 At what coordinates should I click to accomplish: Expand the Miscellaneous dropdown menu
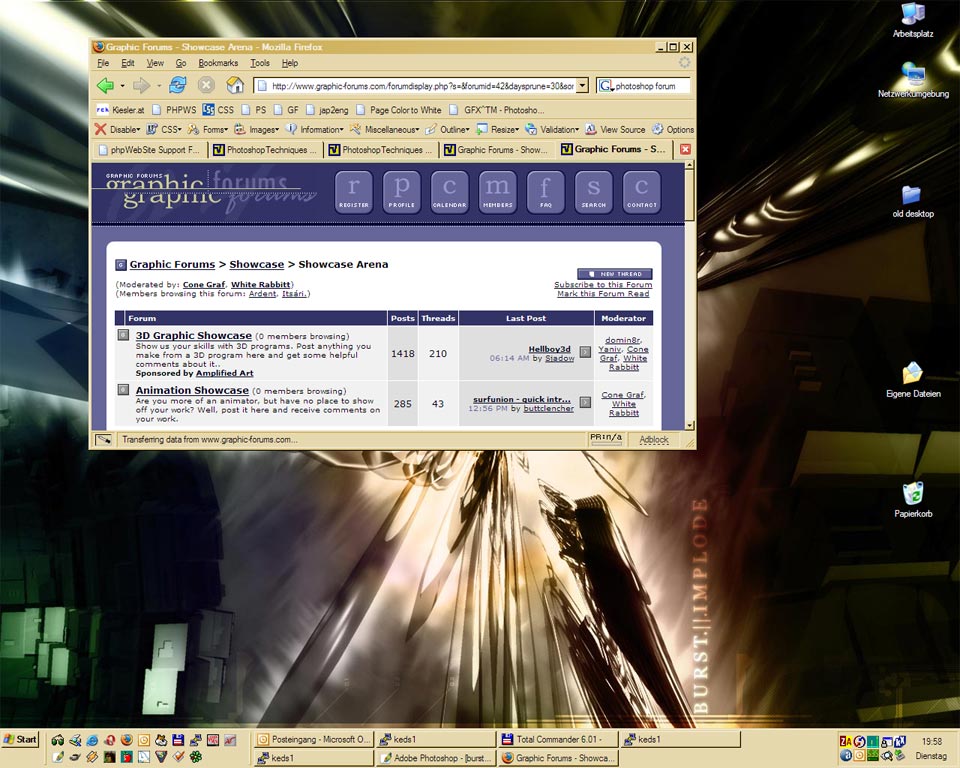point(385,129)
